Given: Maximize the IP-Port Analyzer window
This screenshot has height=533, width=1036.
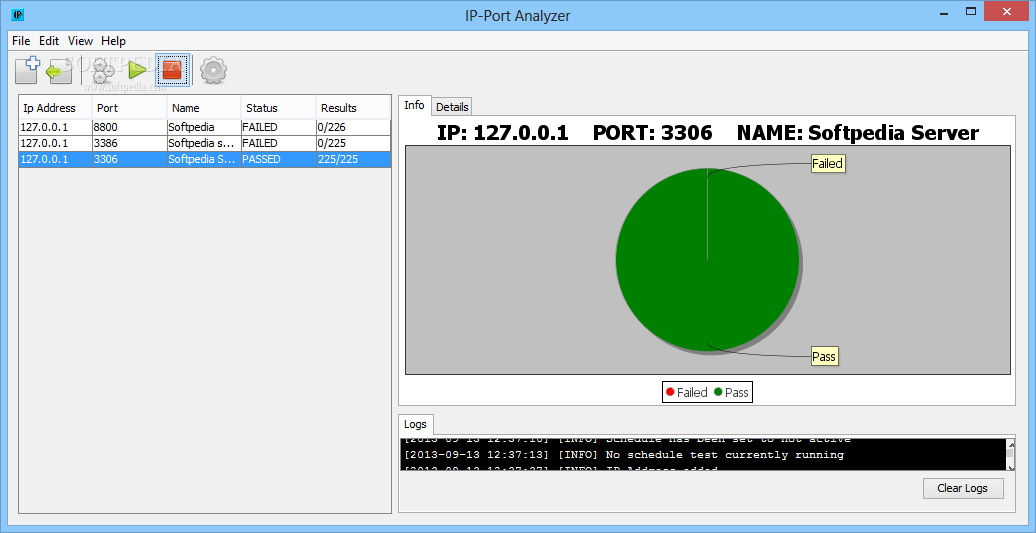Looking at the screenshot, I should tap(971, 11).
